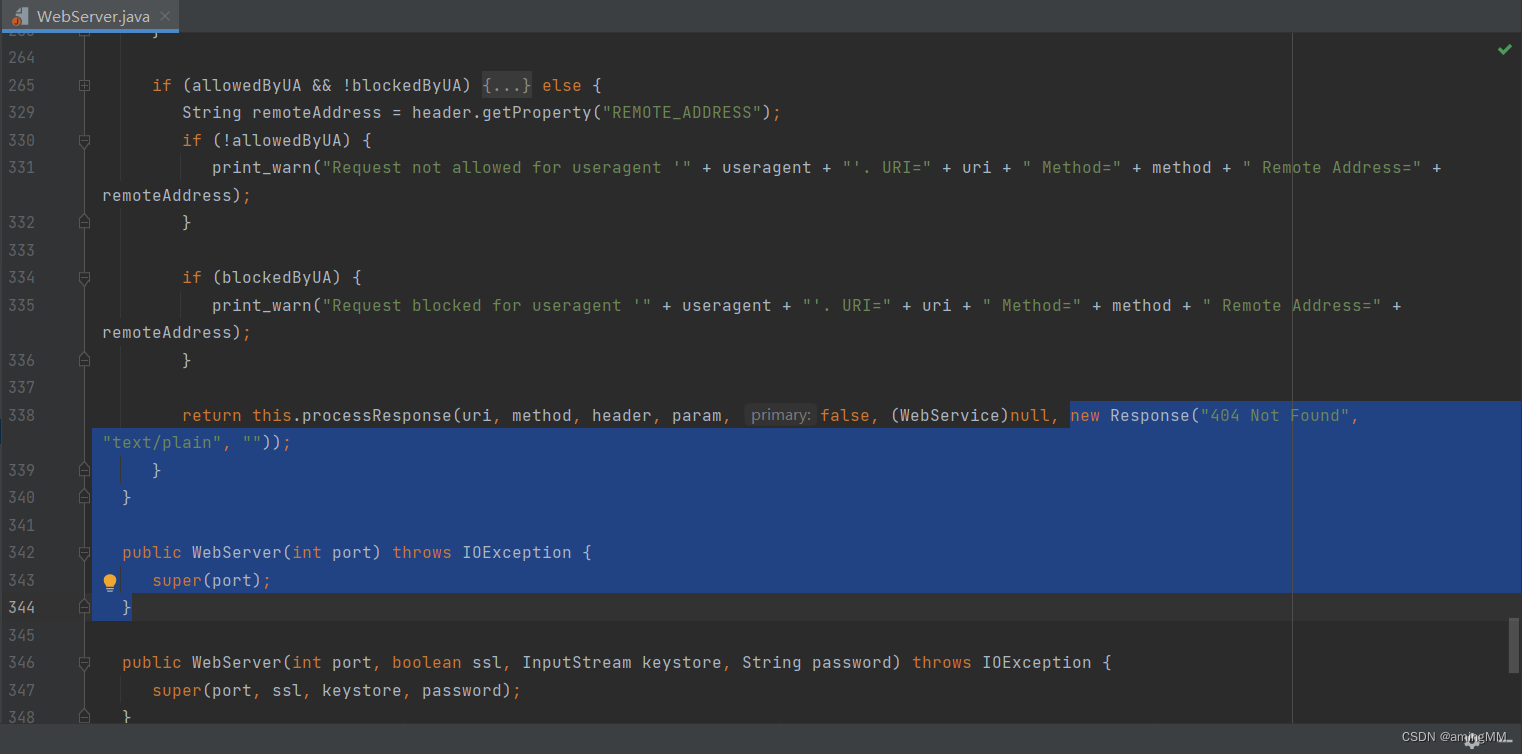Click 'boolean ssl' parameter on line 346
Screen dimensions: 1522x754
pos(447,662)
